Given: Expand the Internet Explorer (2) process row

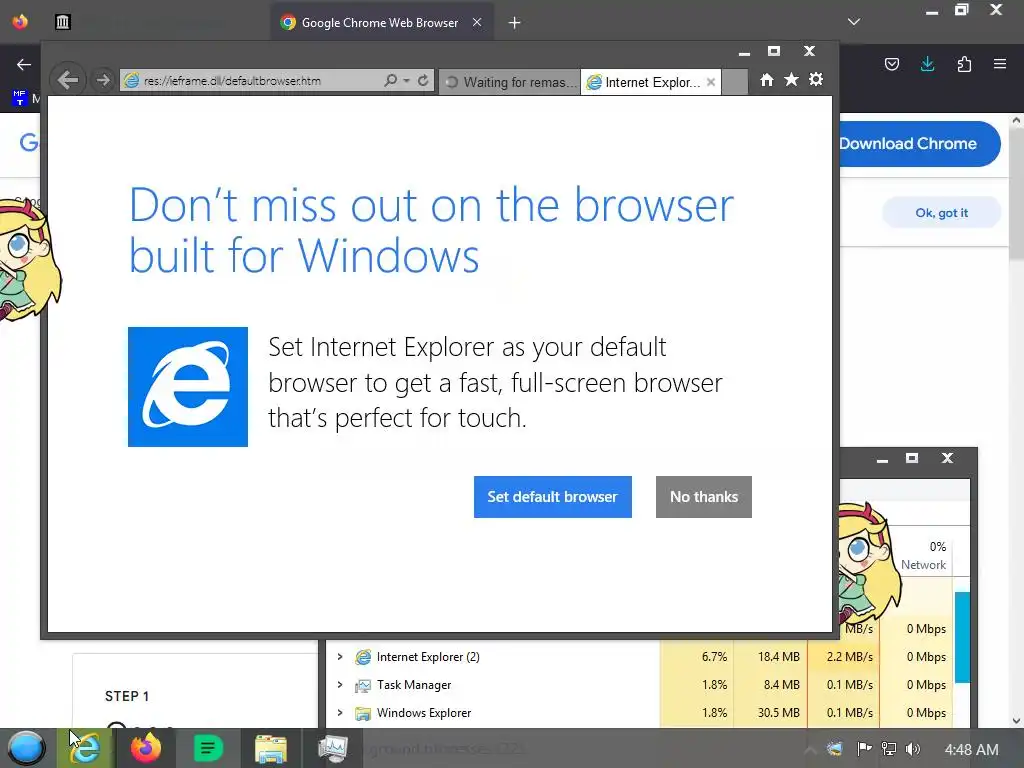Looking at the screenshot, I should point(340,657).
